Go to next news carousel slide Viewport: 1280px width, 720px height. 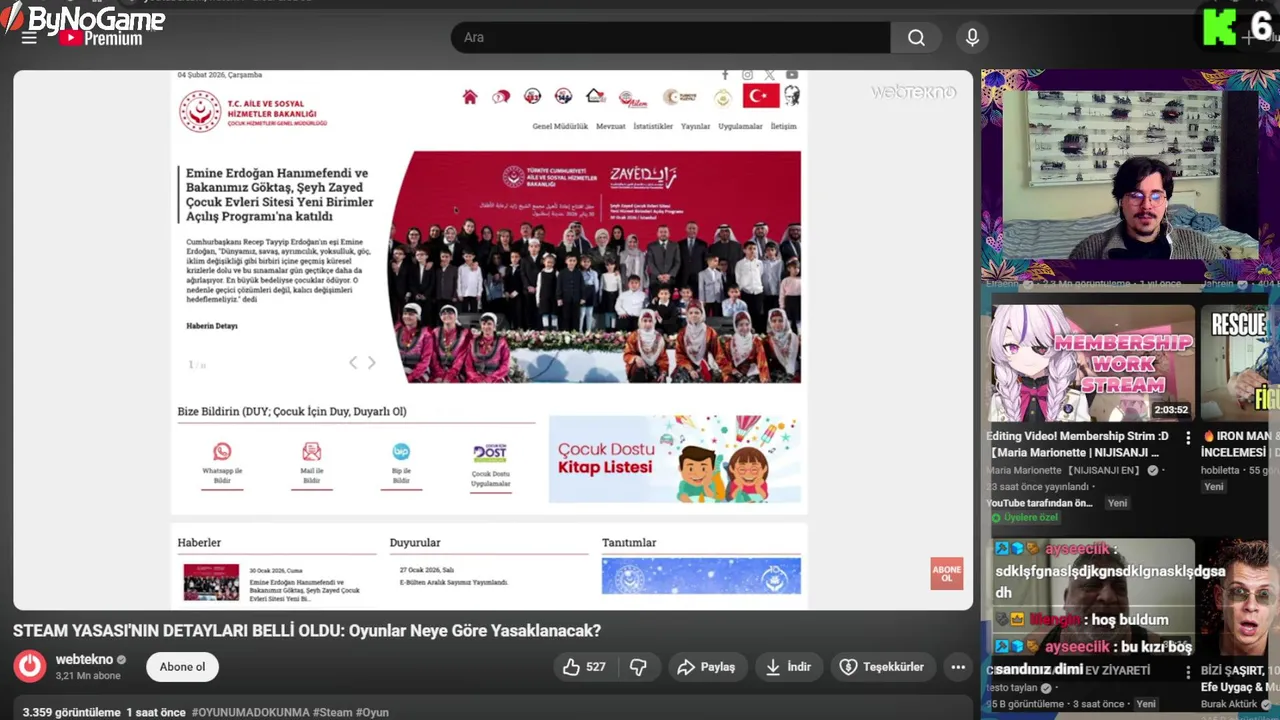click(x=372, y=363)
